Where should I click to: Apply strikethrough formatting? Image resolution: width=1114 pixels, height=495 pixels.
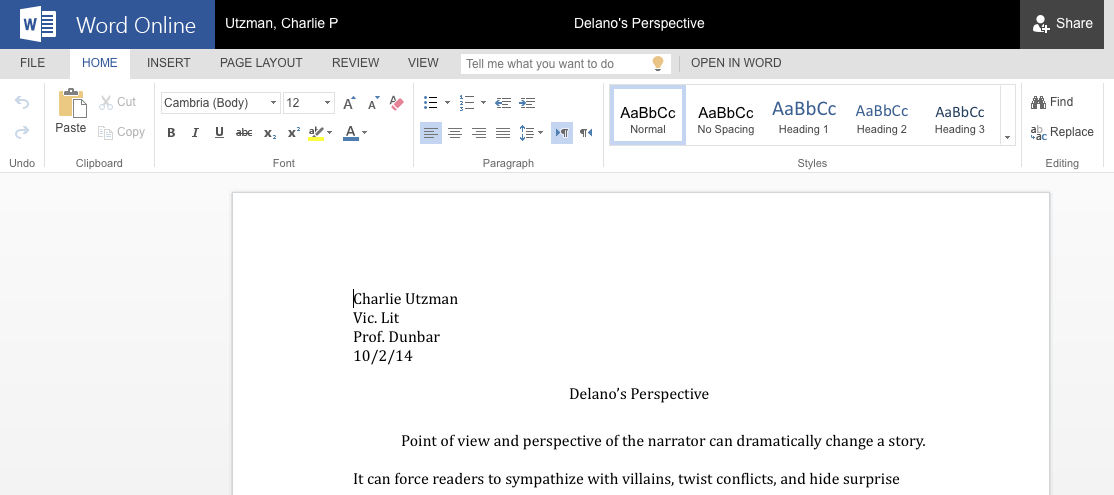click(244, 133)
